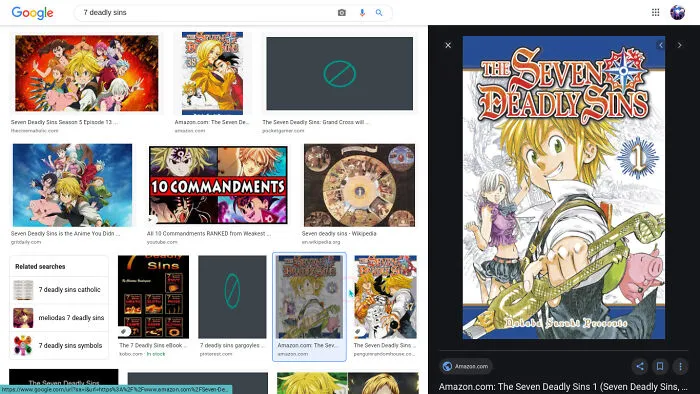Close the image preview panel
Image resolution: width=700 pixels, height=394 pixels.
[448, 45]
